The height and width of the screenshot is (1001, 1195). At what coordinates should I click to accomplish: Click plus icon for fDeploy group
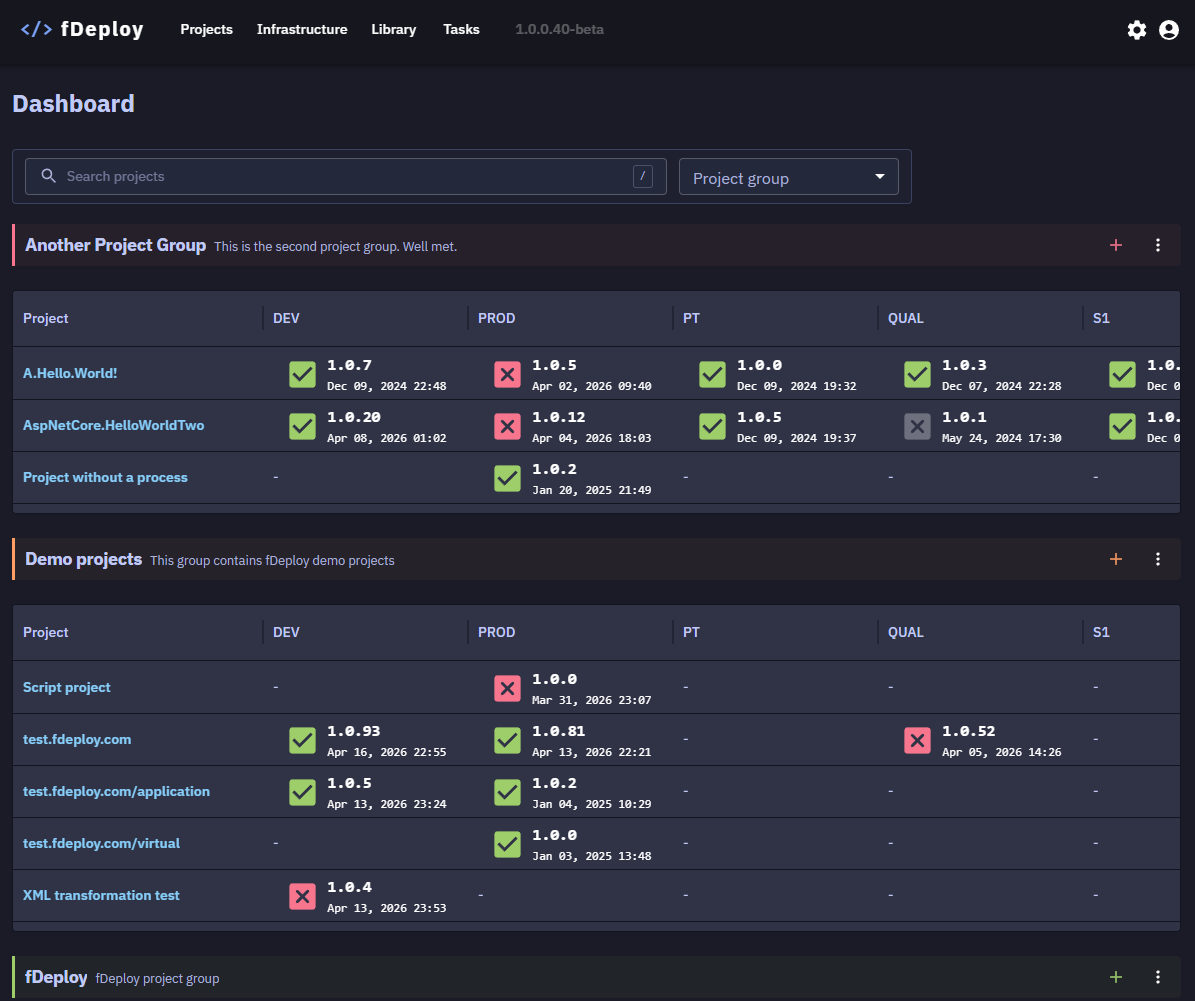(1116, 977)
